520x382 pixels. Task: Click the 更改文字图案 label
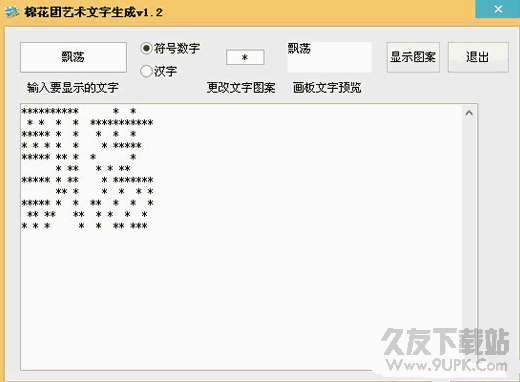coord(241,88)
